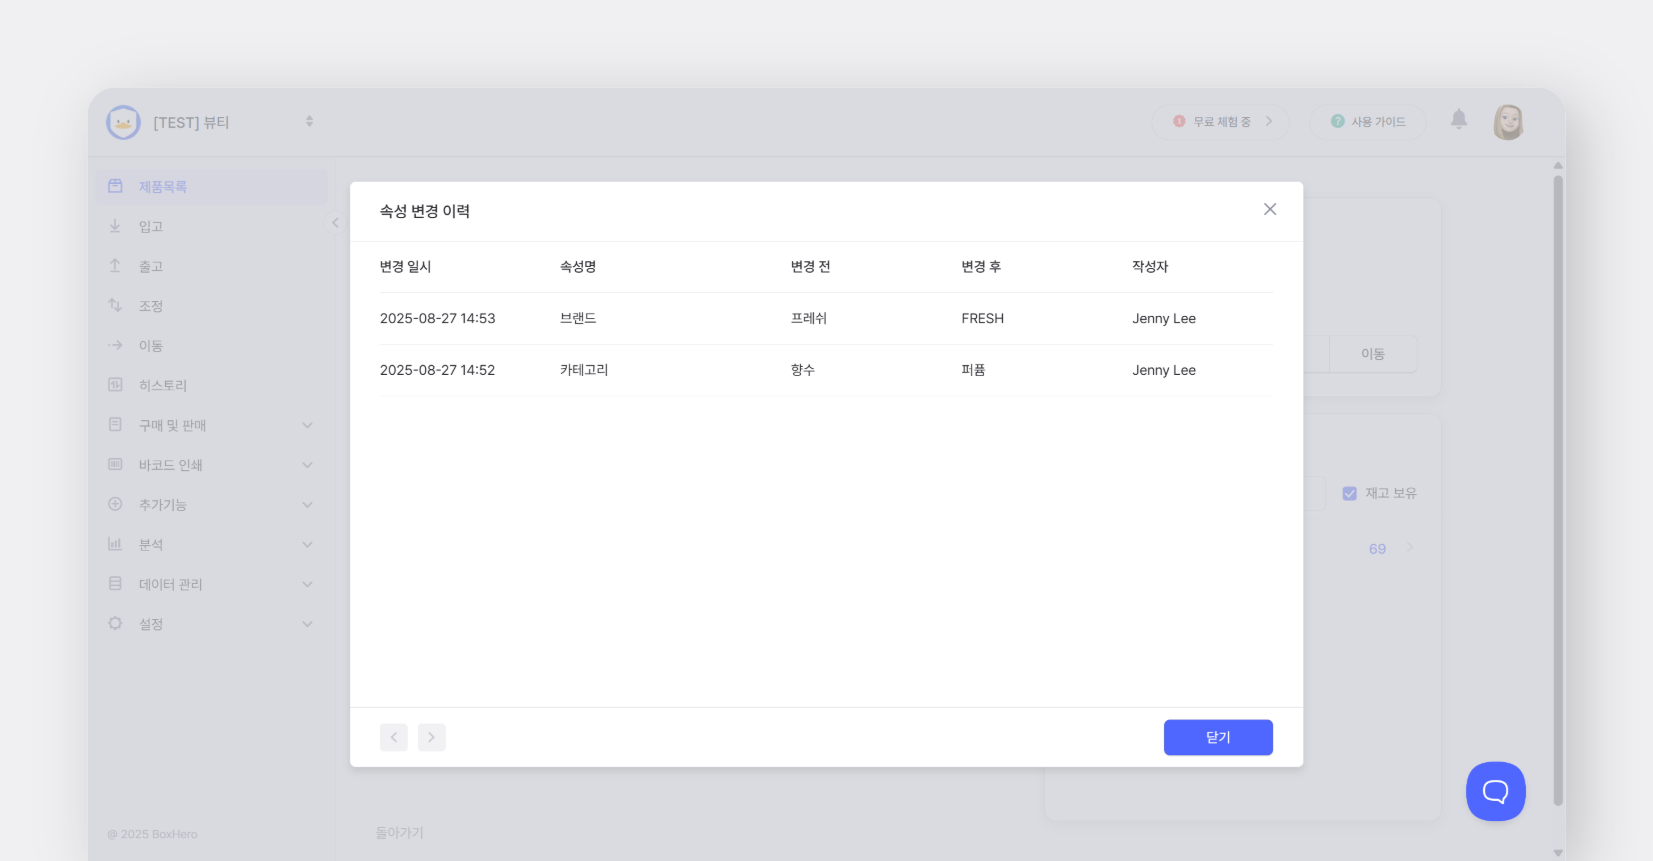Click the blue 닫기 button
Viewport: 1653px width, 861px height.
point(1218,737)
